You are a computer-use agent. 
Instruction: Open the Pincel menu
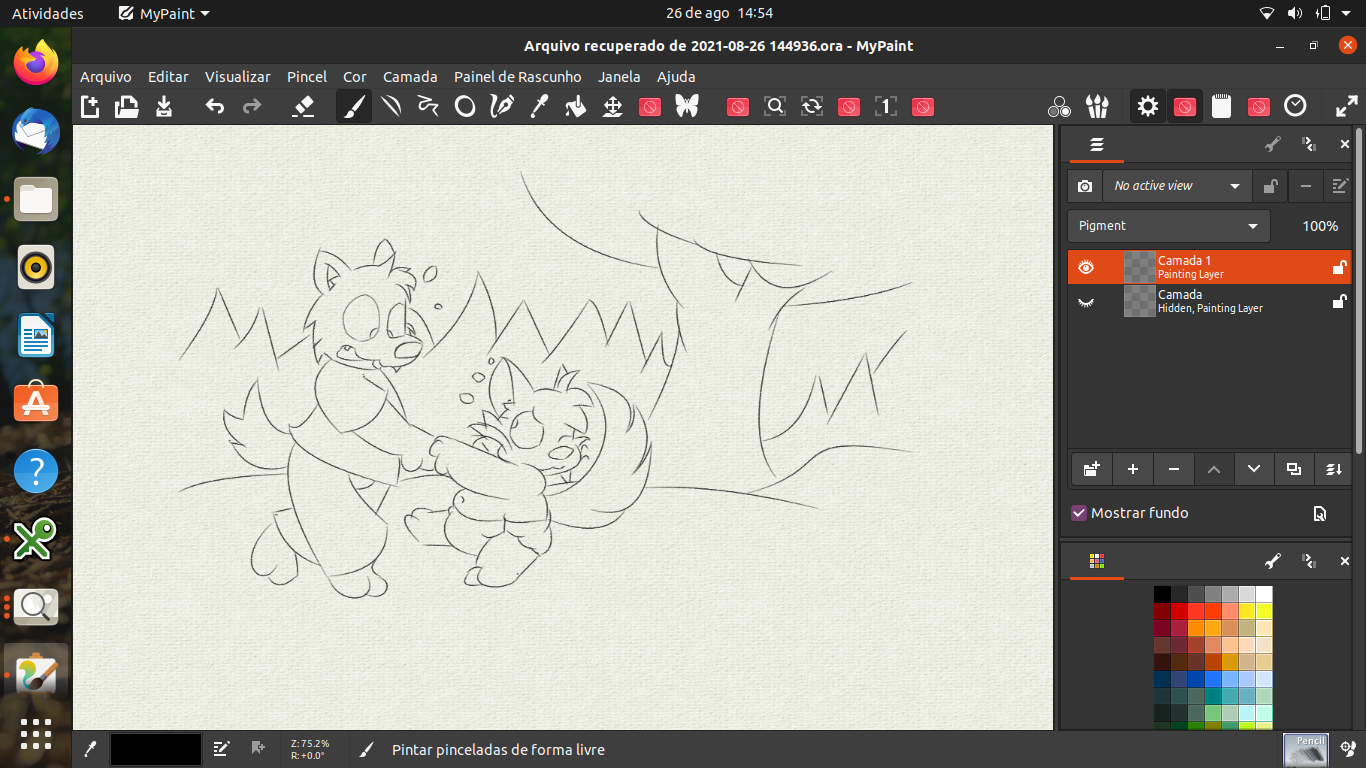pyautogui.click(x=307, y=77)
